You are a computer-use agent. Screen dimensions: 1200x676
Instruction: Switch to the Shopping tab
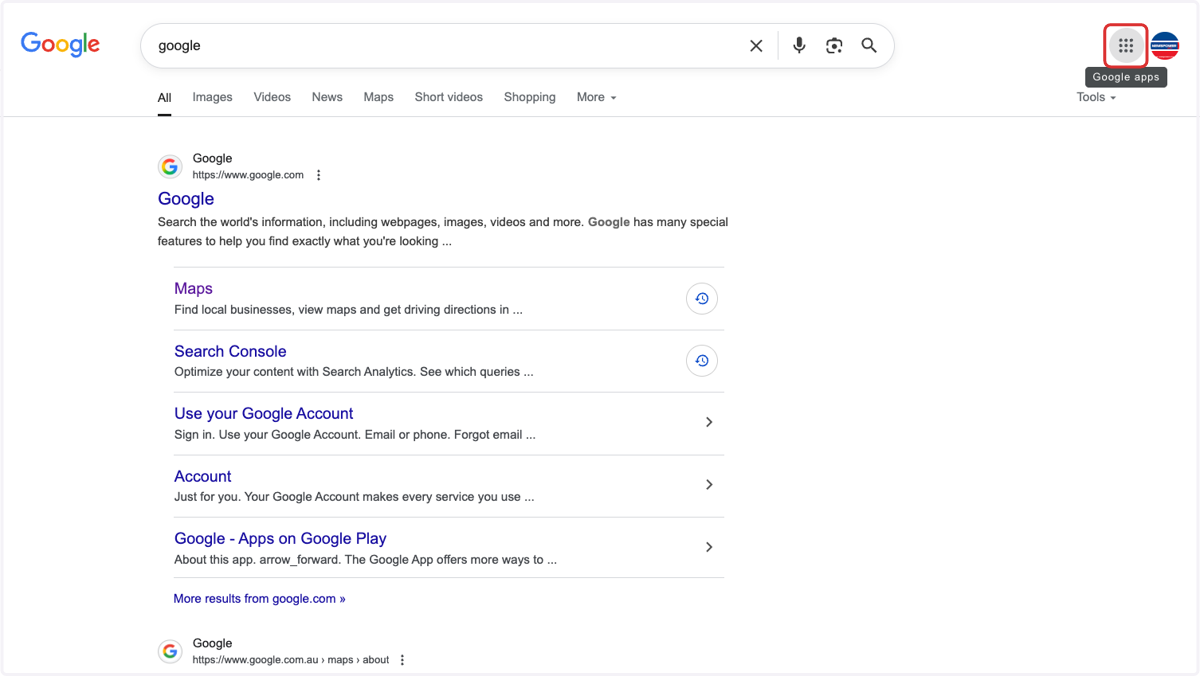pyautogui.click(x=529, y=97)
